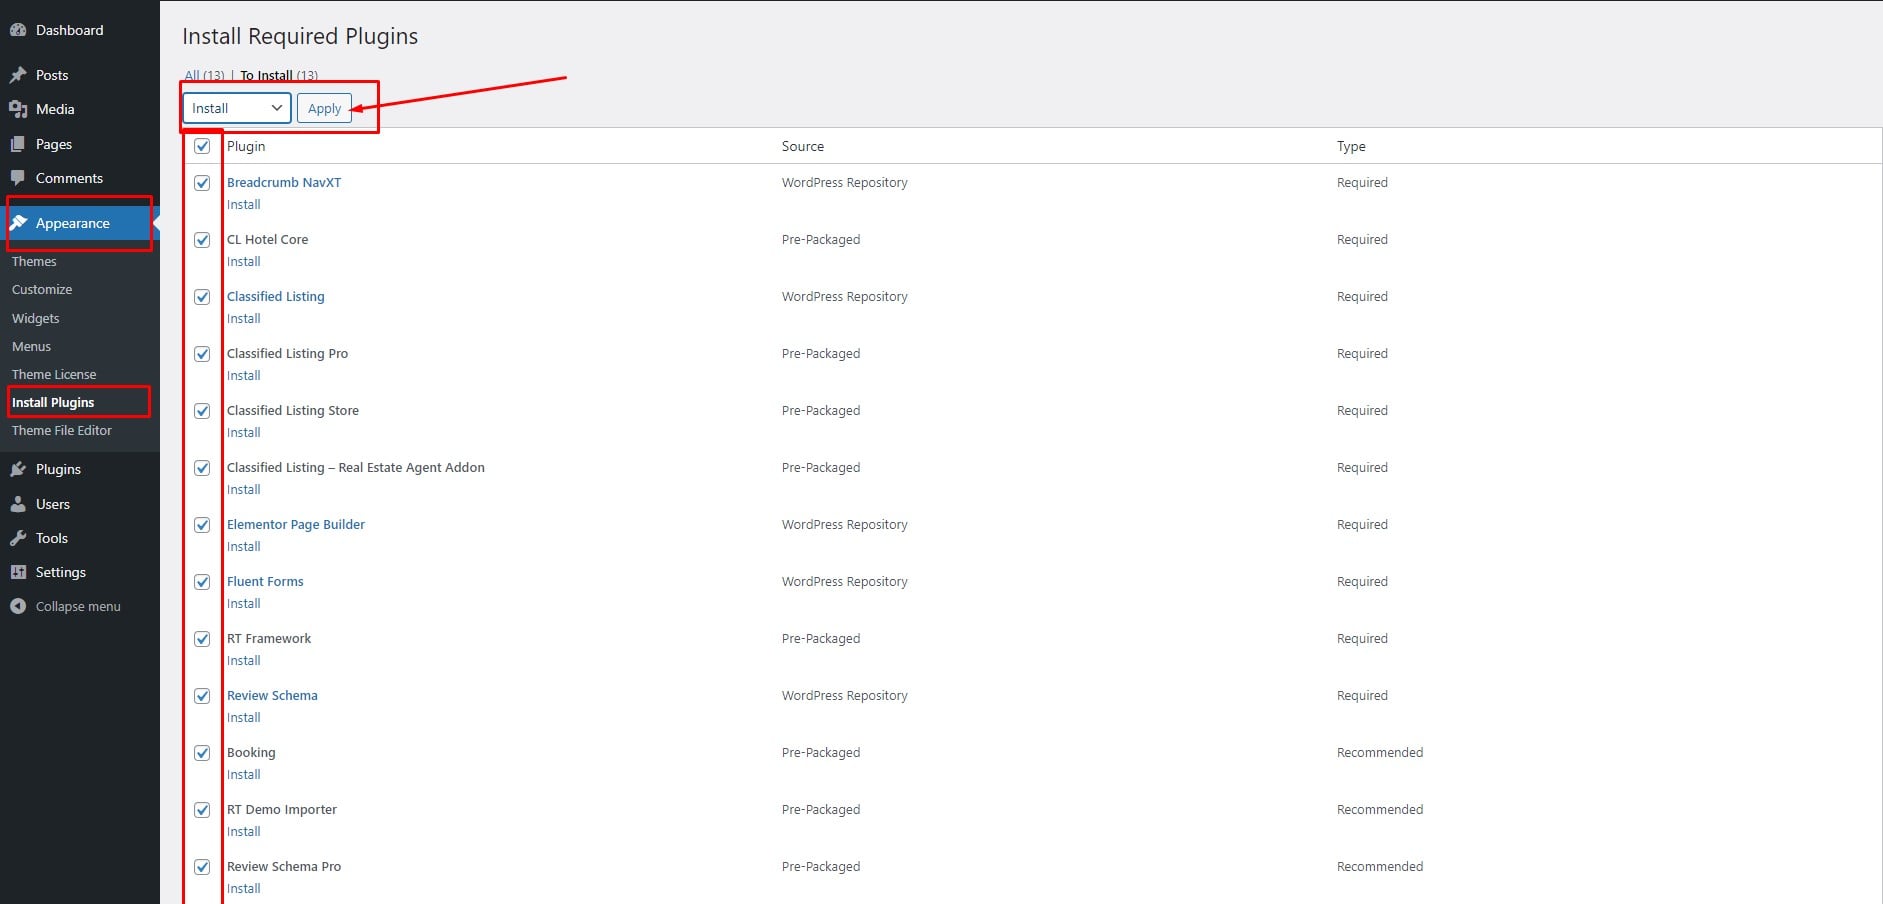1883x904 pixels.
Task: Click the Comments speech bubble icon
Action: [x=18, y=178]
